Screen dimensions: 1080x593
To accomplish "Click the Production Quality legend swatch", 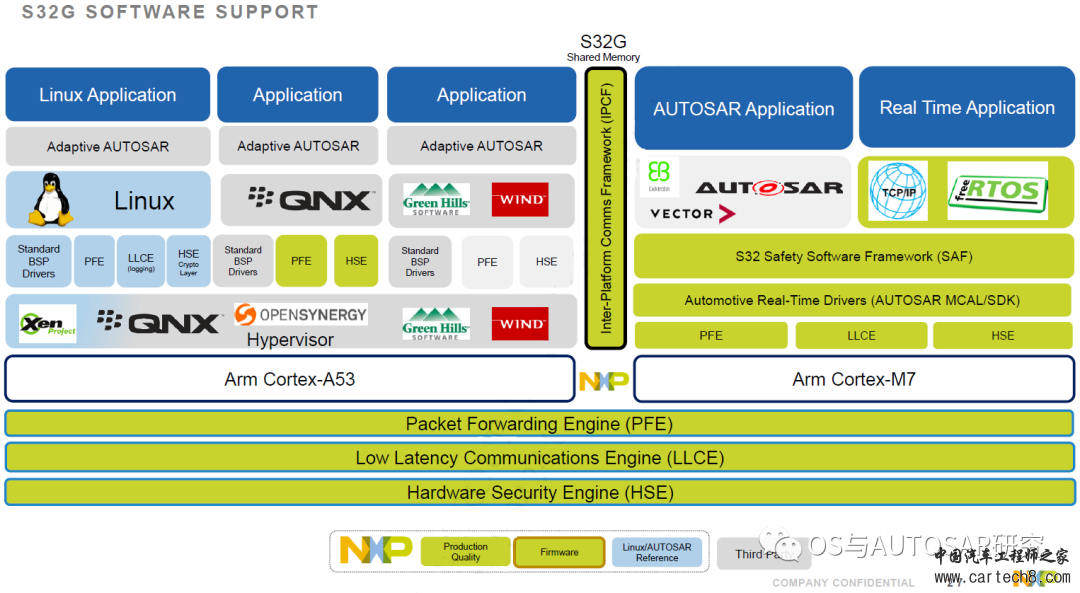I will 466,552.
